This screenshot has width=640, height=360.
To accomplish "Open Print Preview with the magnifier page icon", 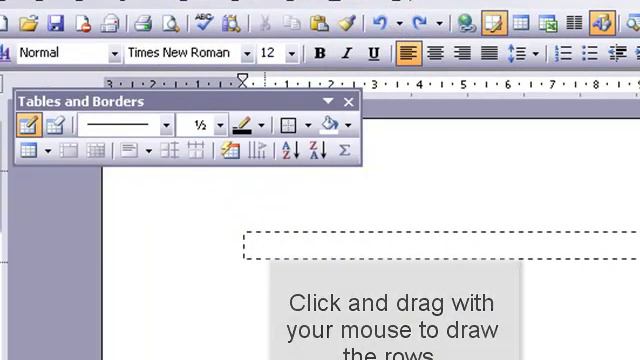I will tap(171, 23).
